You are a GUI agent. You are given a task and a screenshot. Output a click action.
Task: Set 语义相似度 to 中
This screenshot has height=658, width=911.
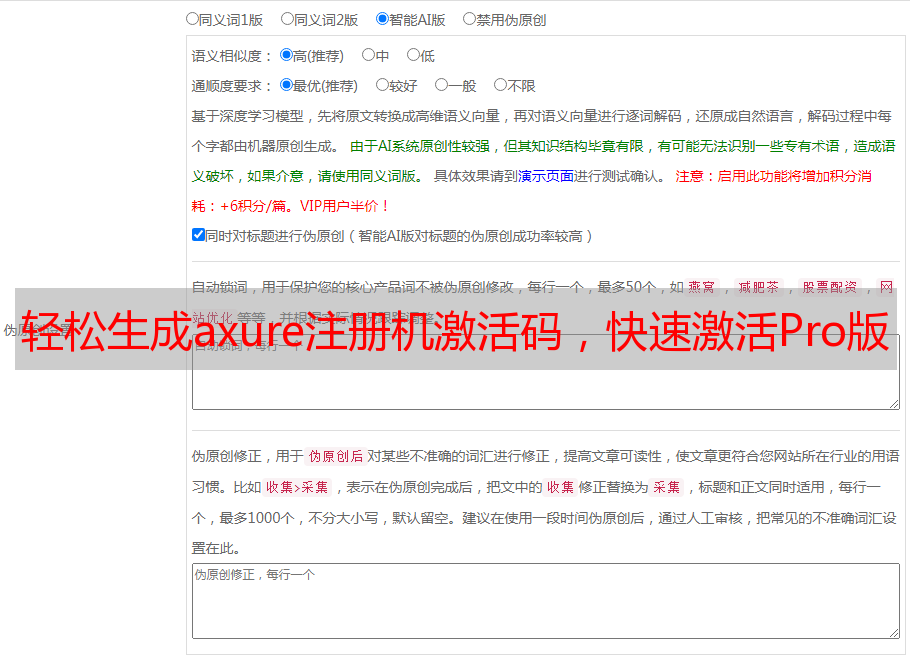coord(368,55)
